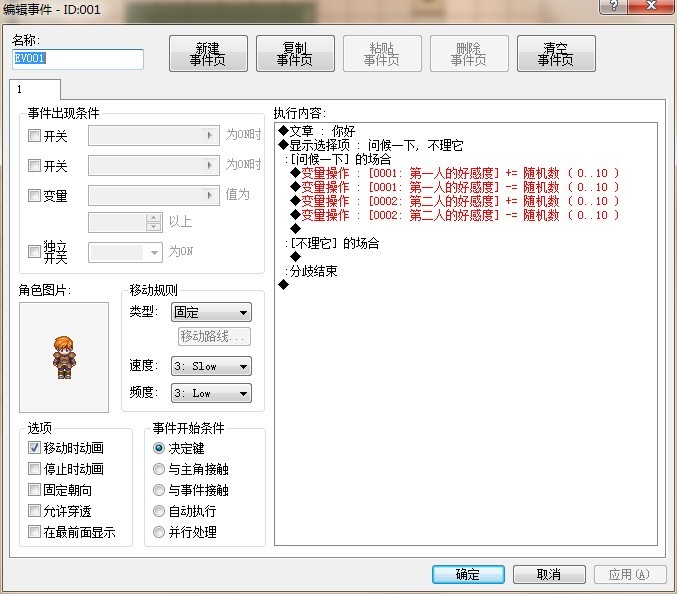Select event page tab 1

click(35, 89)
